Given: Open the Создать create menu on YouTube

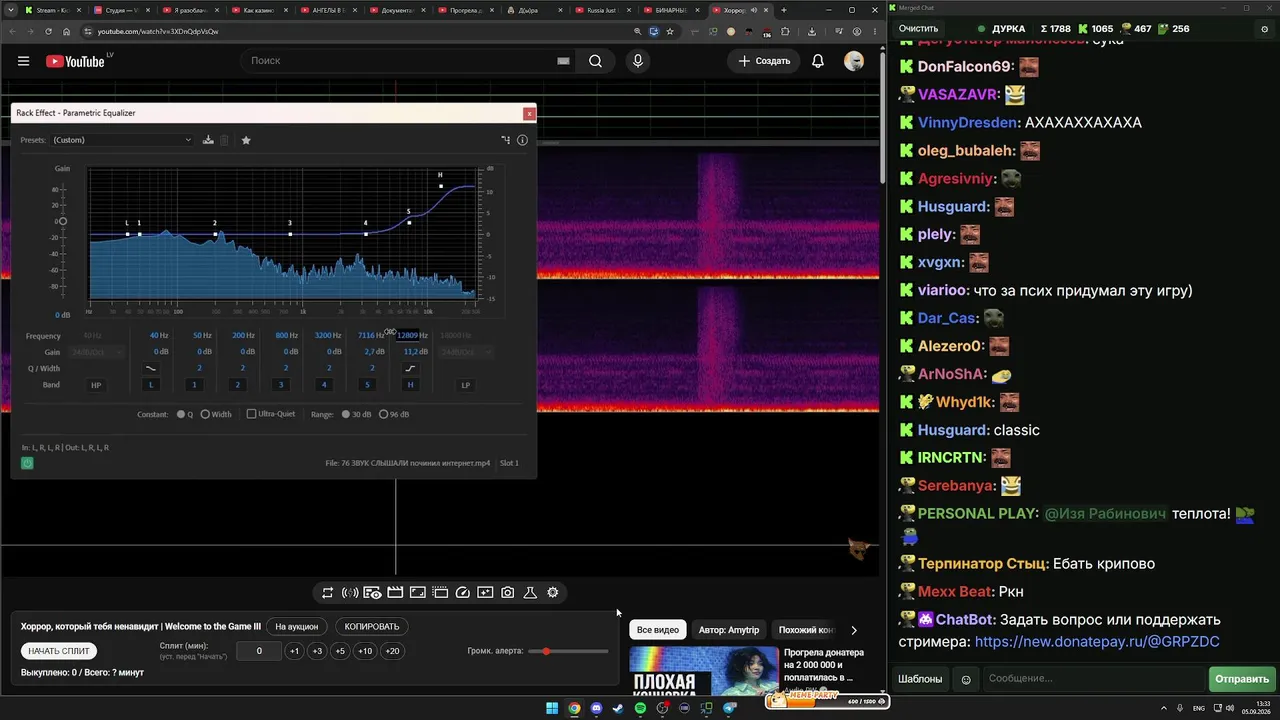Looking at the screenshot, I should (x=764, y=61).
